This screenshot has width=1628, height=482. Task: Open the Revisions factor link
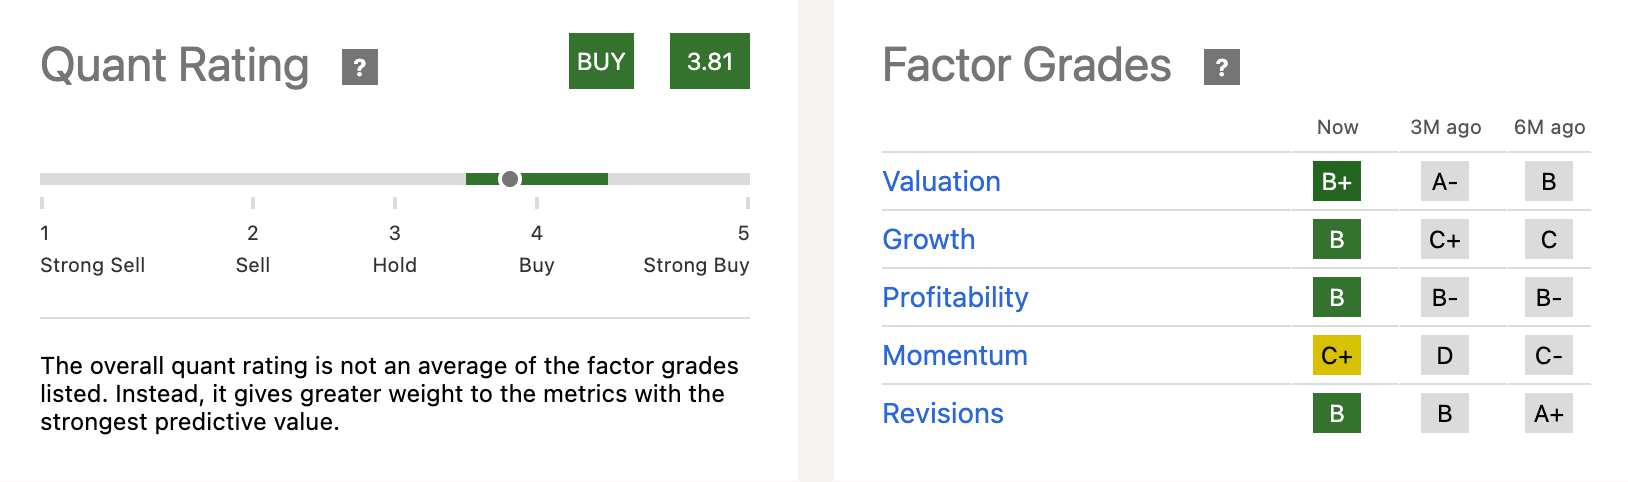tap(943, 413)
